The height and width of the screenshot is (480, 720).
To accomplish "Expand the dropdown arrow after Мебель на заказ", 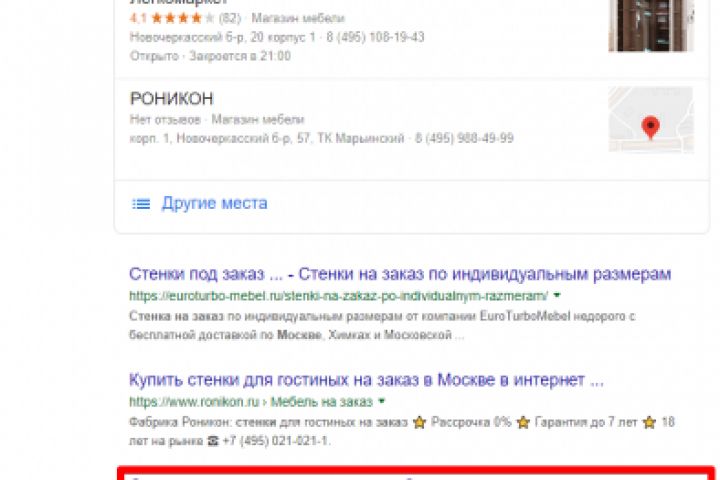I will (381, 401).
